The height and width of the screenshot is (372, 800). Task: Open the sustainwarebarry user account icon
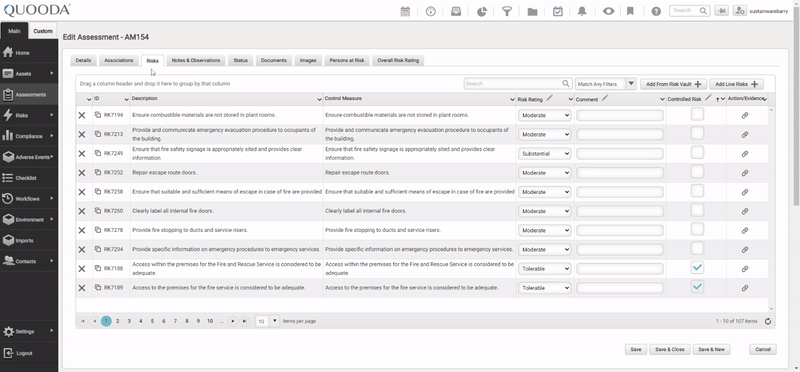(740, 11)
